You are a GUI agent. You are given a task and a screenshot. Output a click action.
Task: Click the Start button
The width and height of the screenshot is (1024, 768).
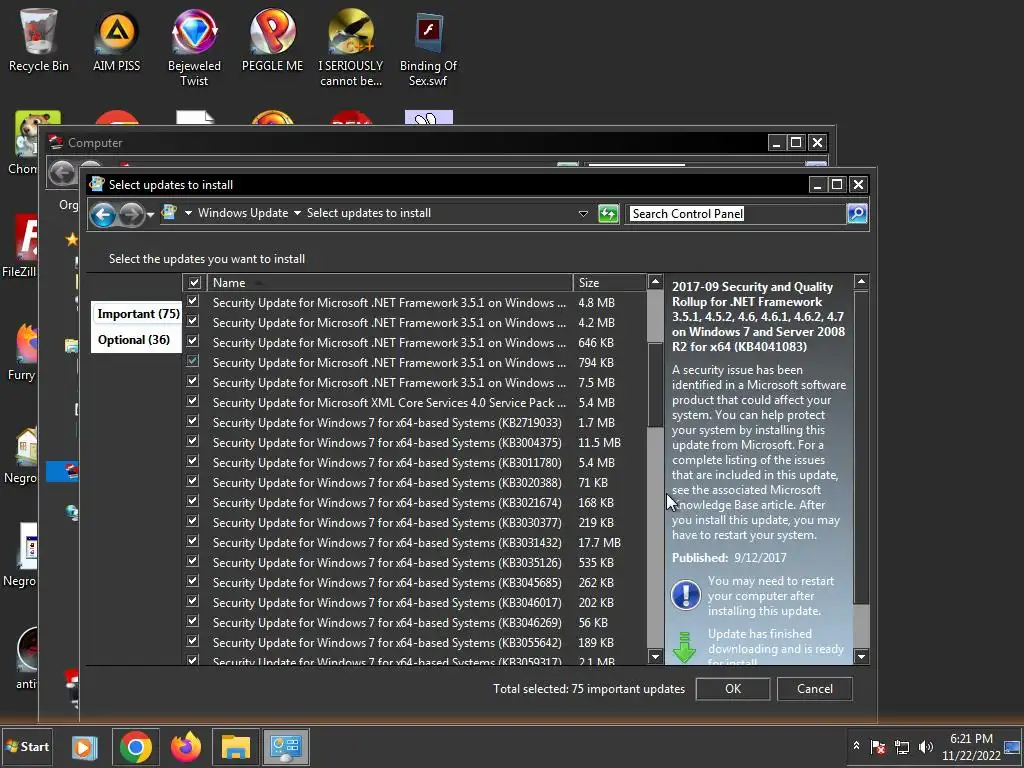pyautogui.click(x=27, y=746)
